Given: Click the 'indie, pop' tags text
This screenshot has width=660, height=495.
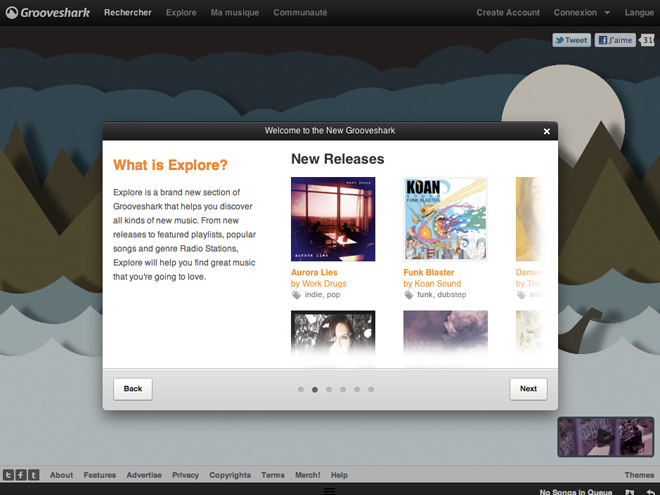Looking at the screenshot, I should (x=322, y=295).
